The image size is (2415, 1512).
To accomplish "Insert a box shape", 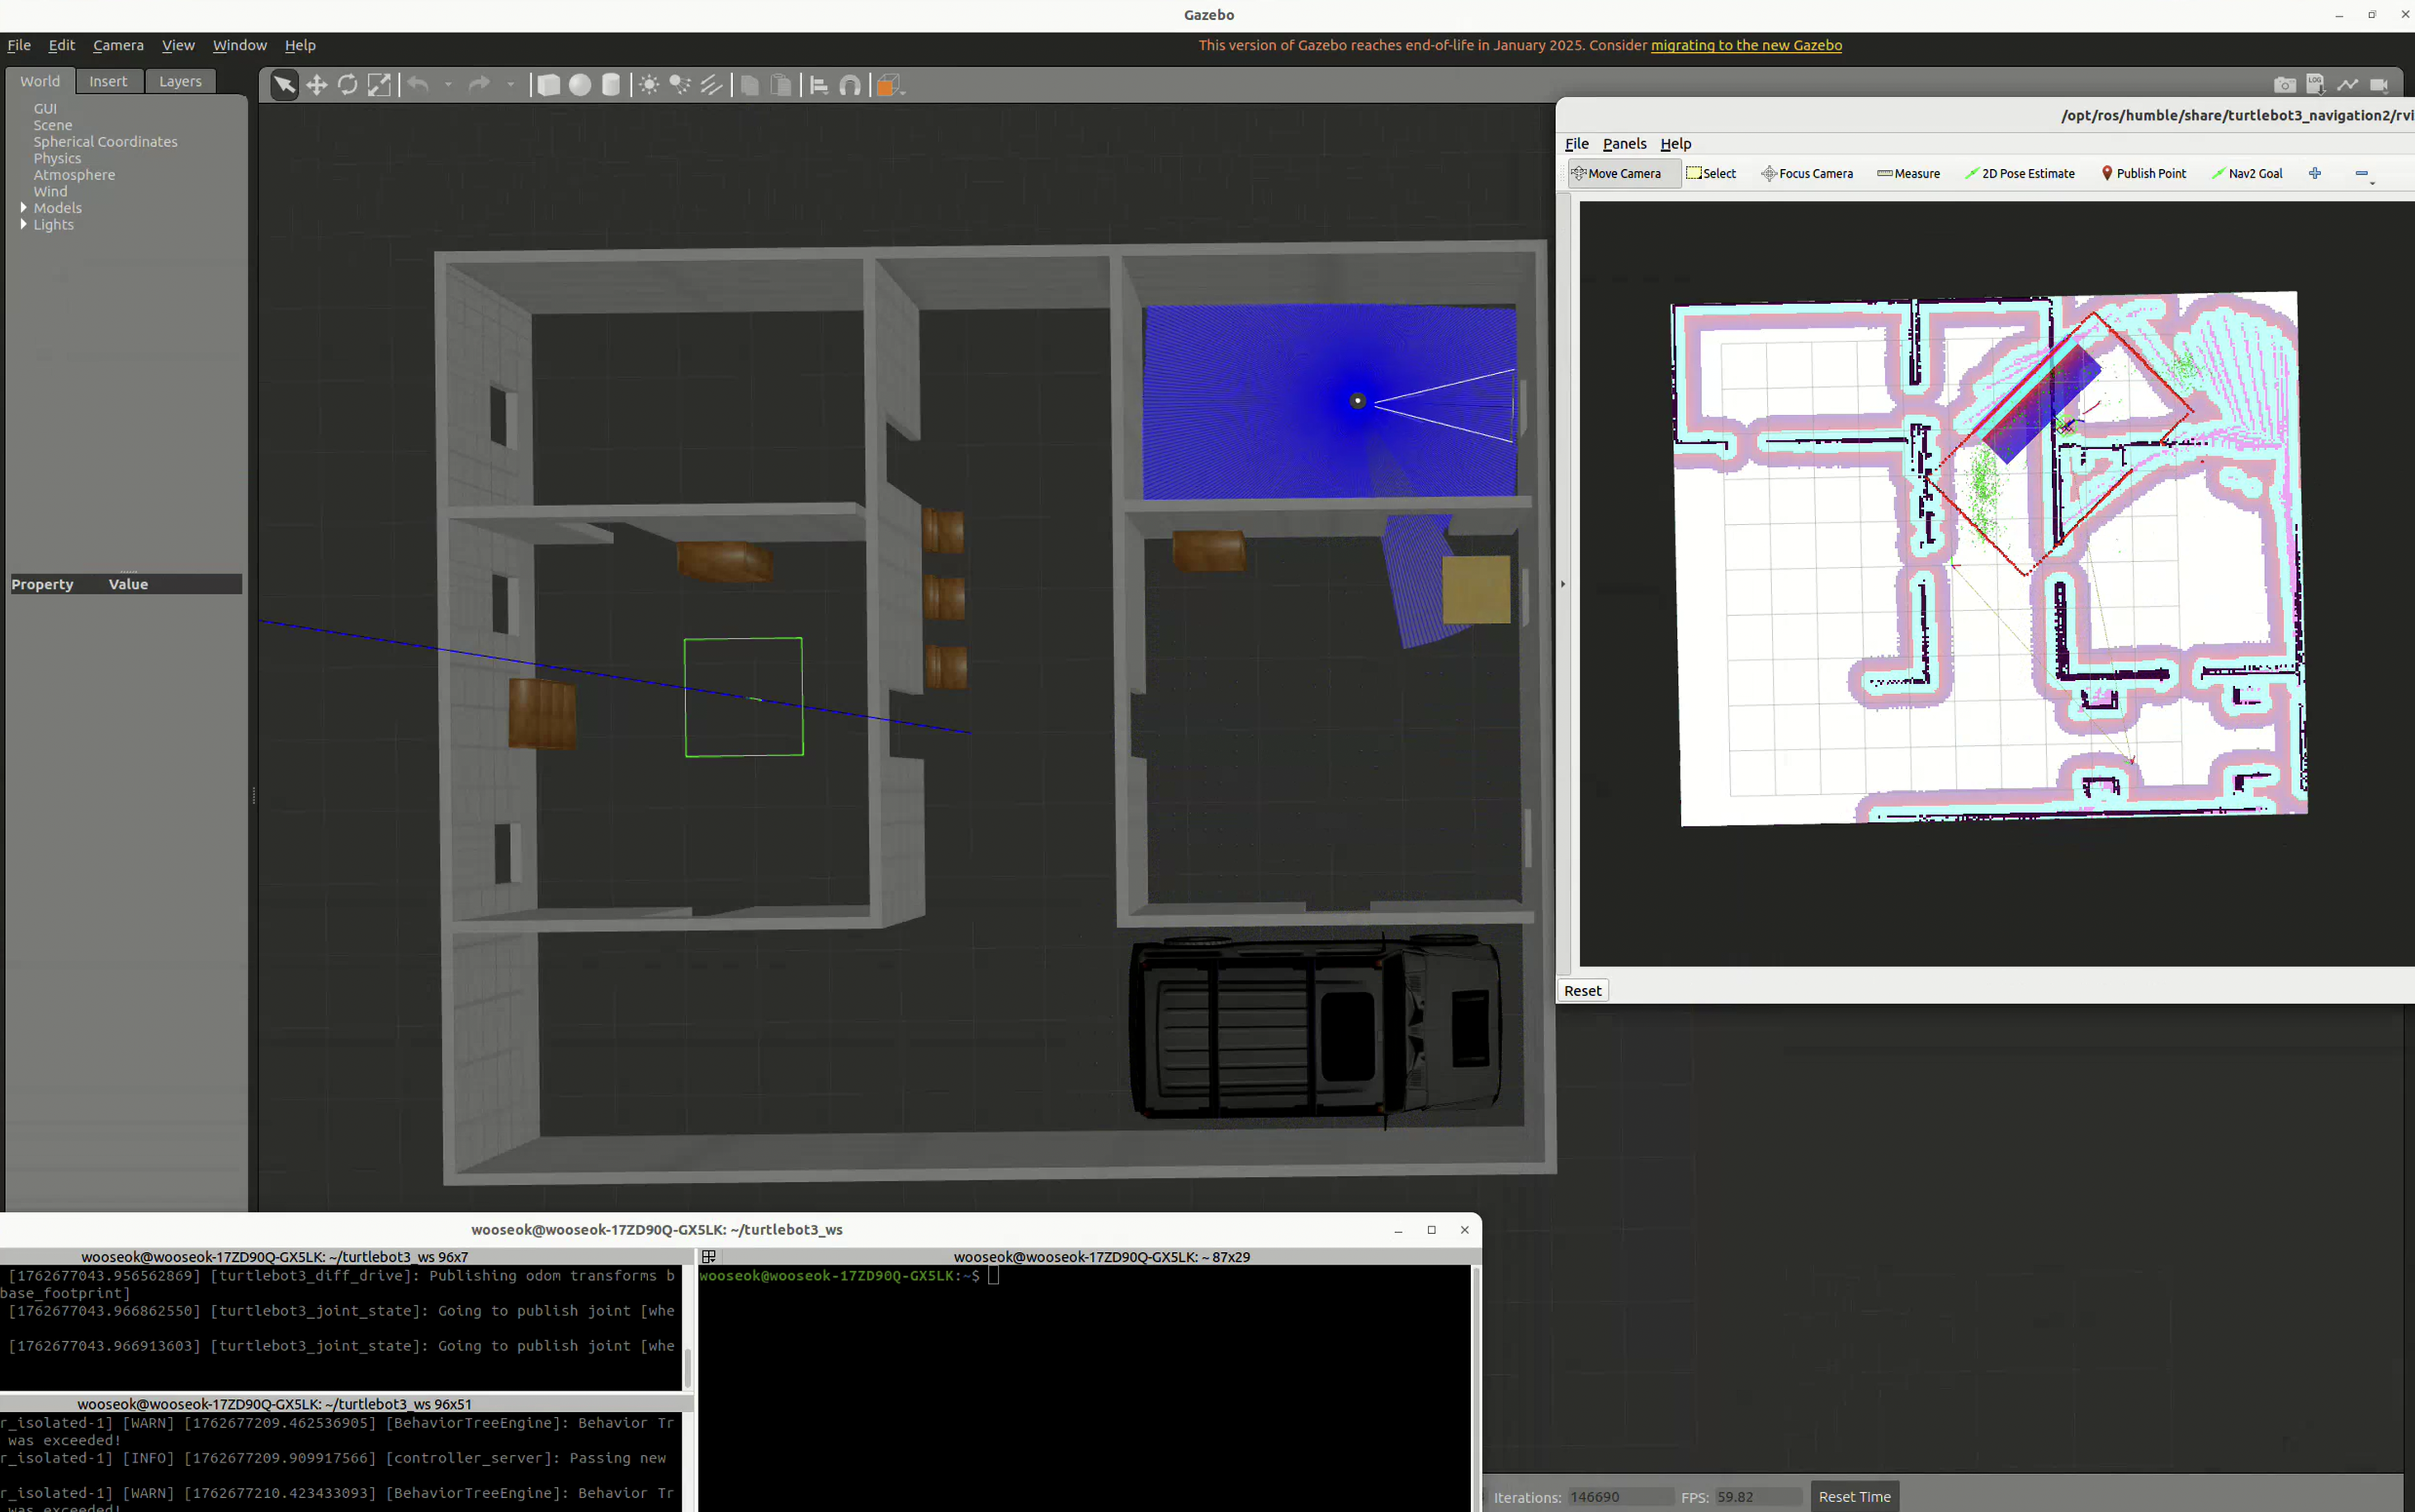I will click(x=548, y=85).
